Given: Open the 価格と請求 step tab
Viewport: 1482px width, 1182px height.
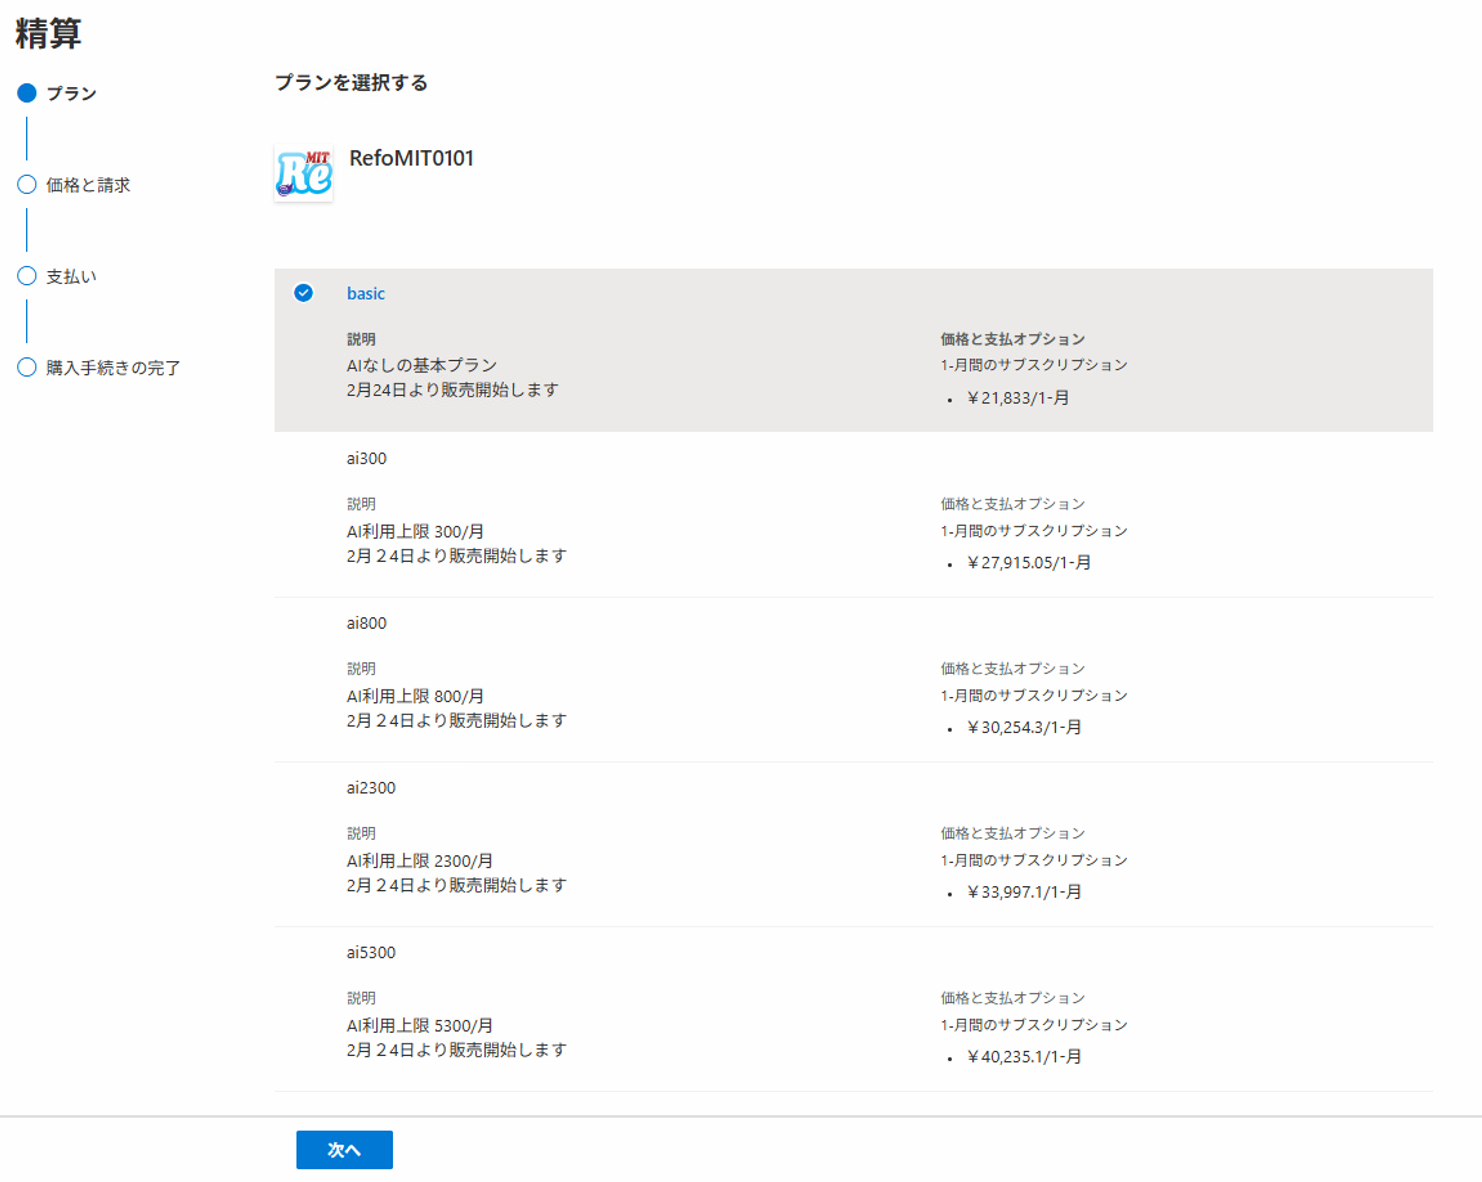Looking at the screenshot, I should (90, 184).
